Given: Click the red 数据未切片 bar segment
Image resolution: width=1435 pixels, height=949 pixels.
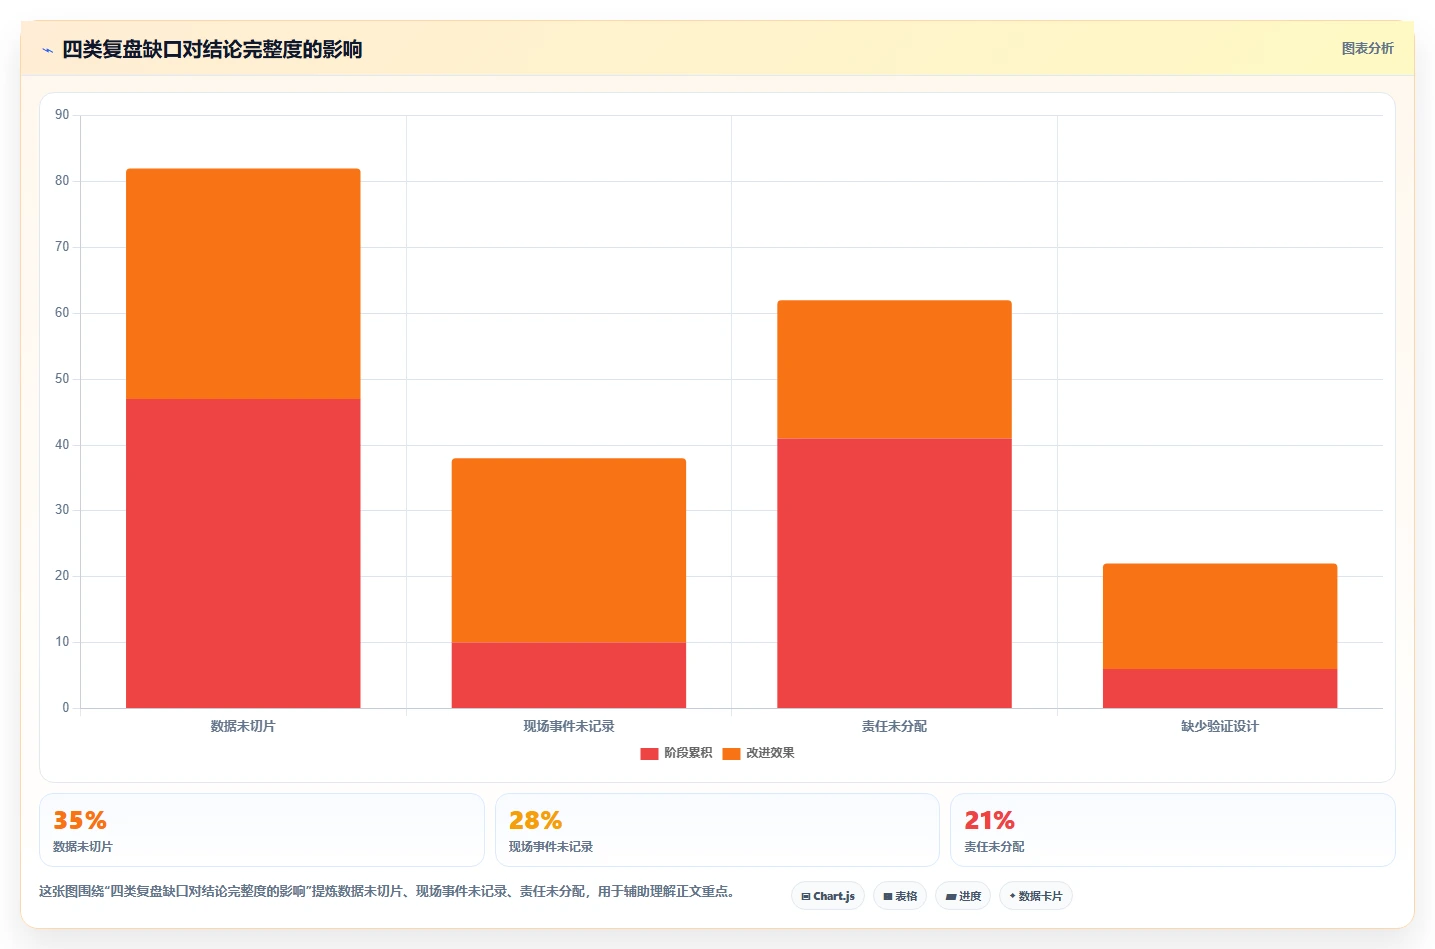Looking at the screenshot, I should pos(243,553).
